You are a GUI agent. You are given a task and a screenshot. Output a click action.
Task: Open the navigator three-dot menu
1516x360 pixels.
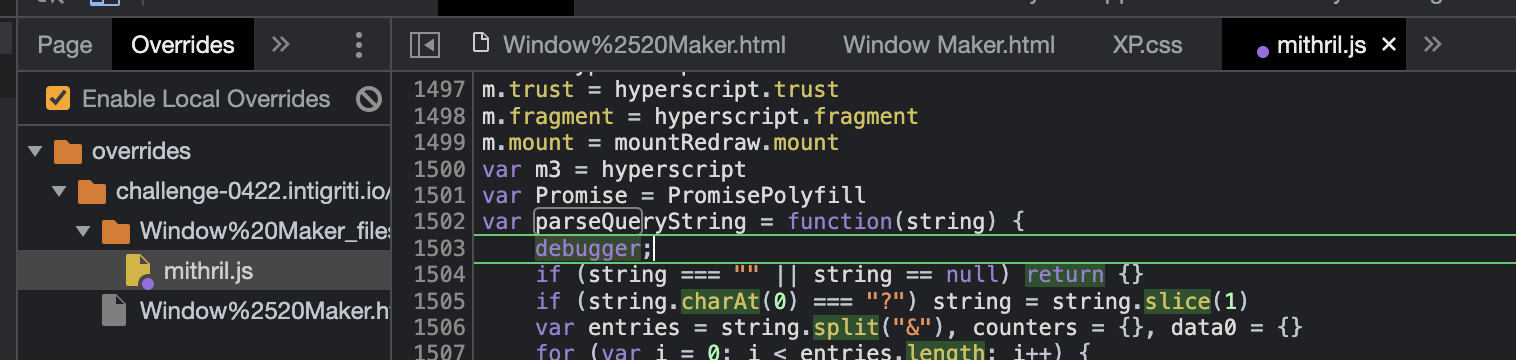click(360, 45)
